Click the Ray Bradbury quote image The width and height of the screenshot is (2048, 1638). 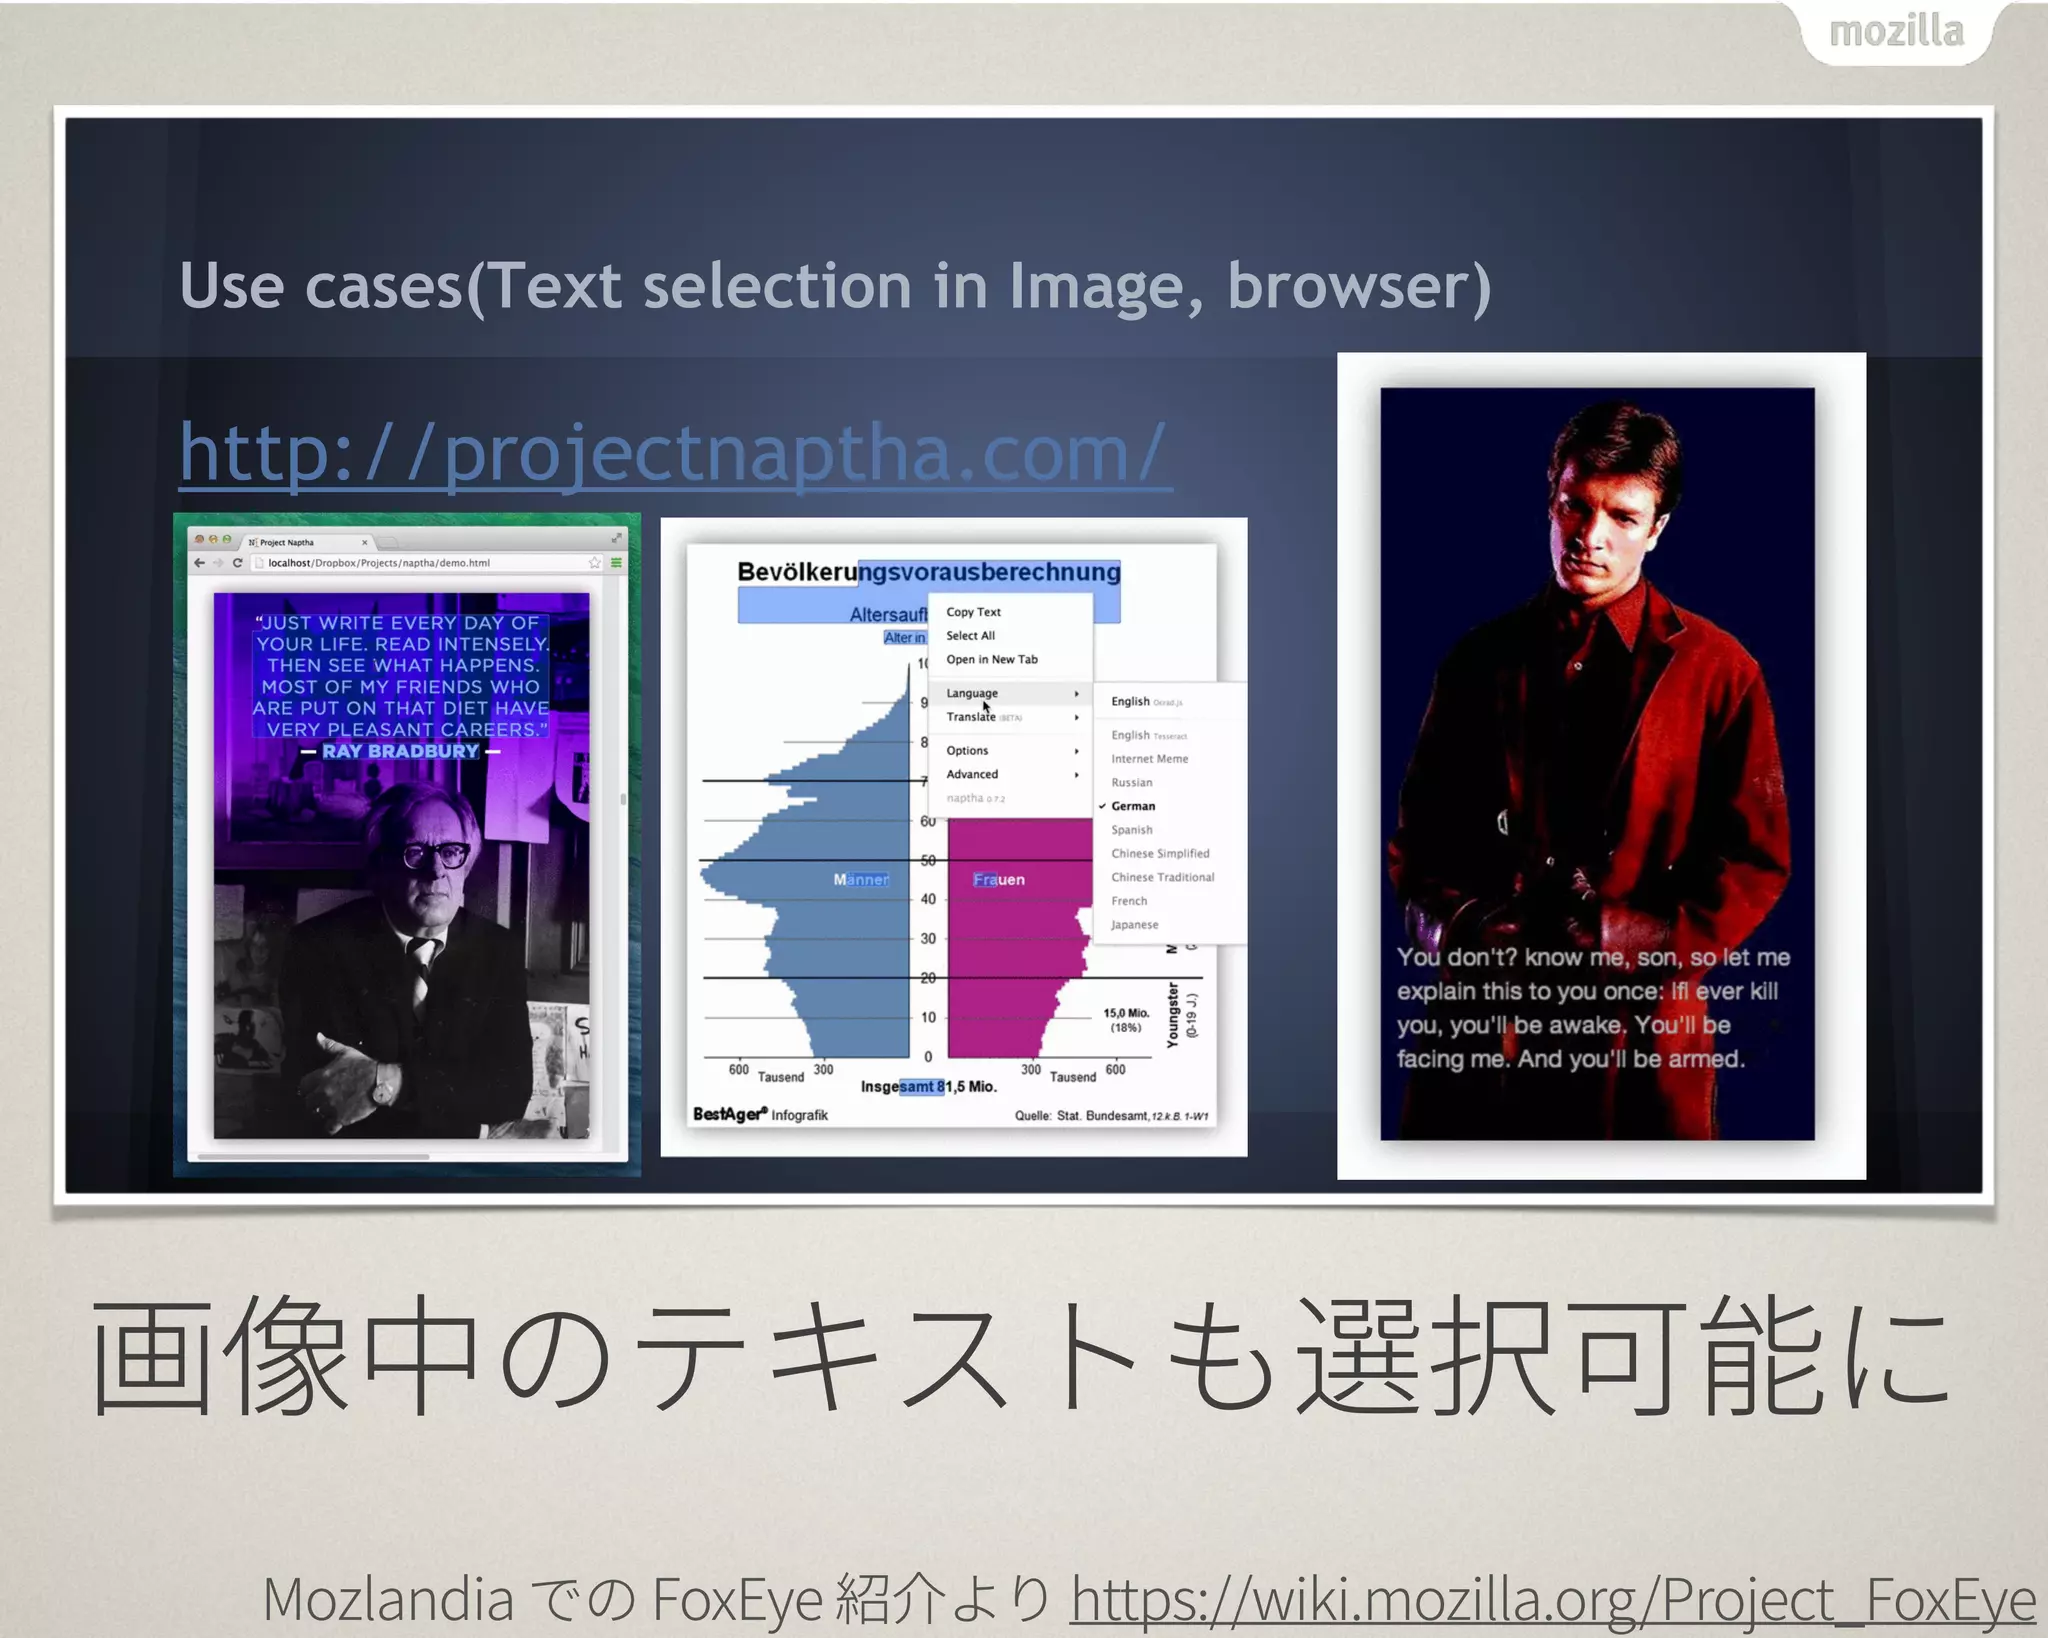click(x=401, y=866)
